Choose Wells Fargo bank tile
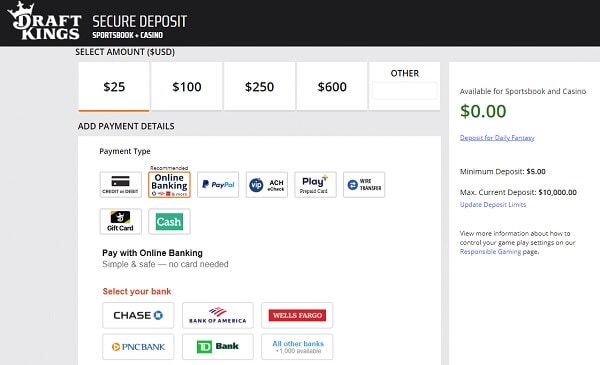Screen dimensions: 600x365 (297, 315)
